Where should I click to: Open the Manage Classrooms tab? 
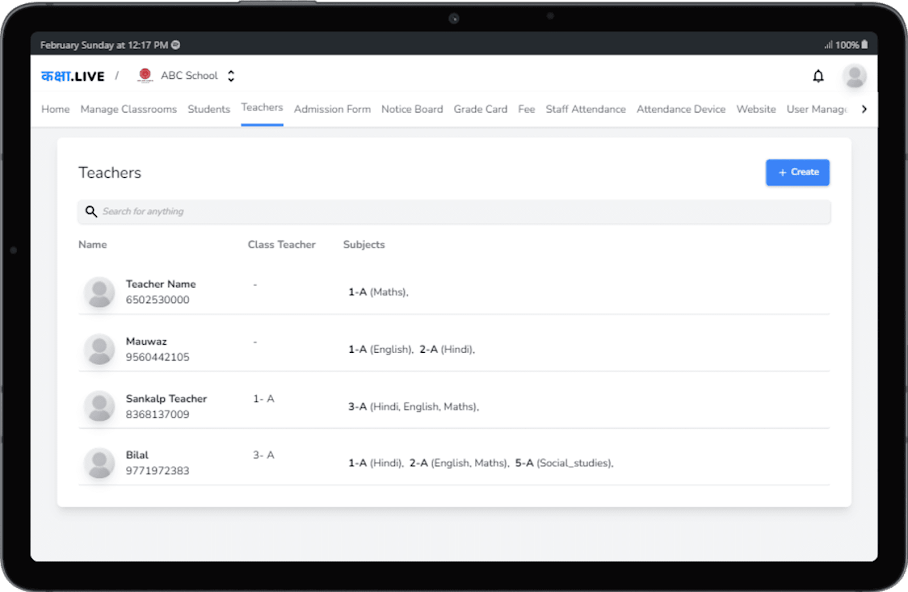[129, 109]
